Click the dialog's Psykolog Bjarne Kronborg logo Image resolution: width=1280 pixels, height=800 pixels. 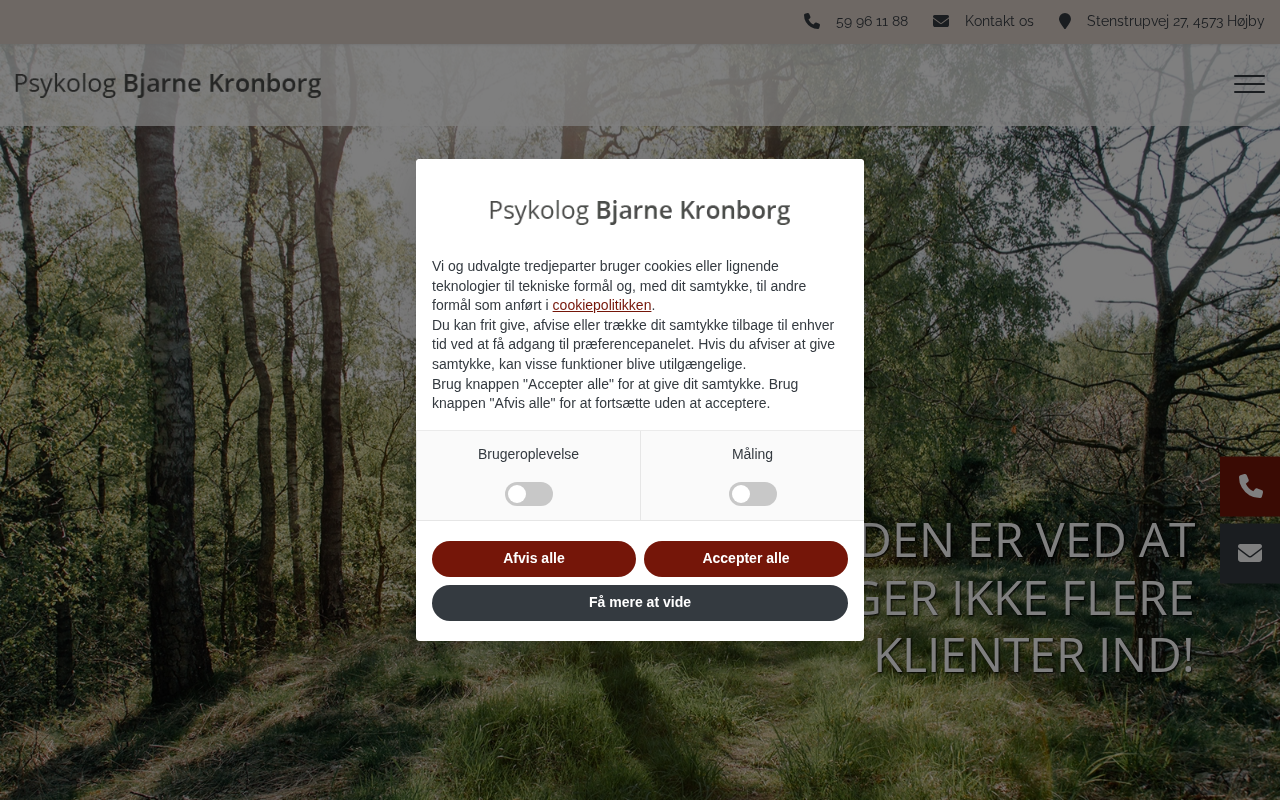[640, 210]
